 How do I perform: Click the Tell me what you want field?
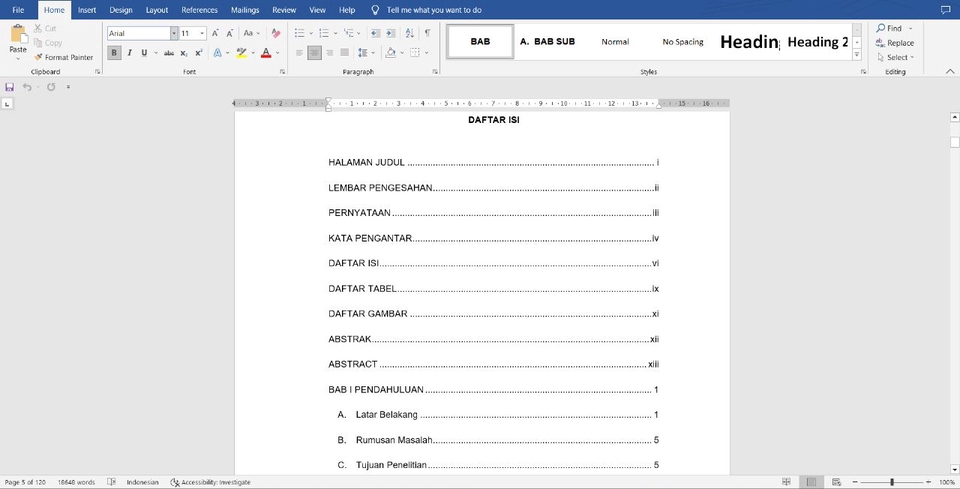[x=434, y=10]
